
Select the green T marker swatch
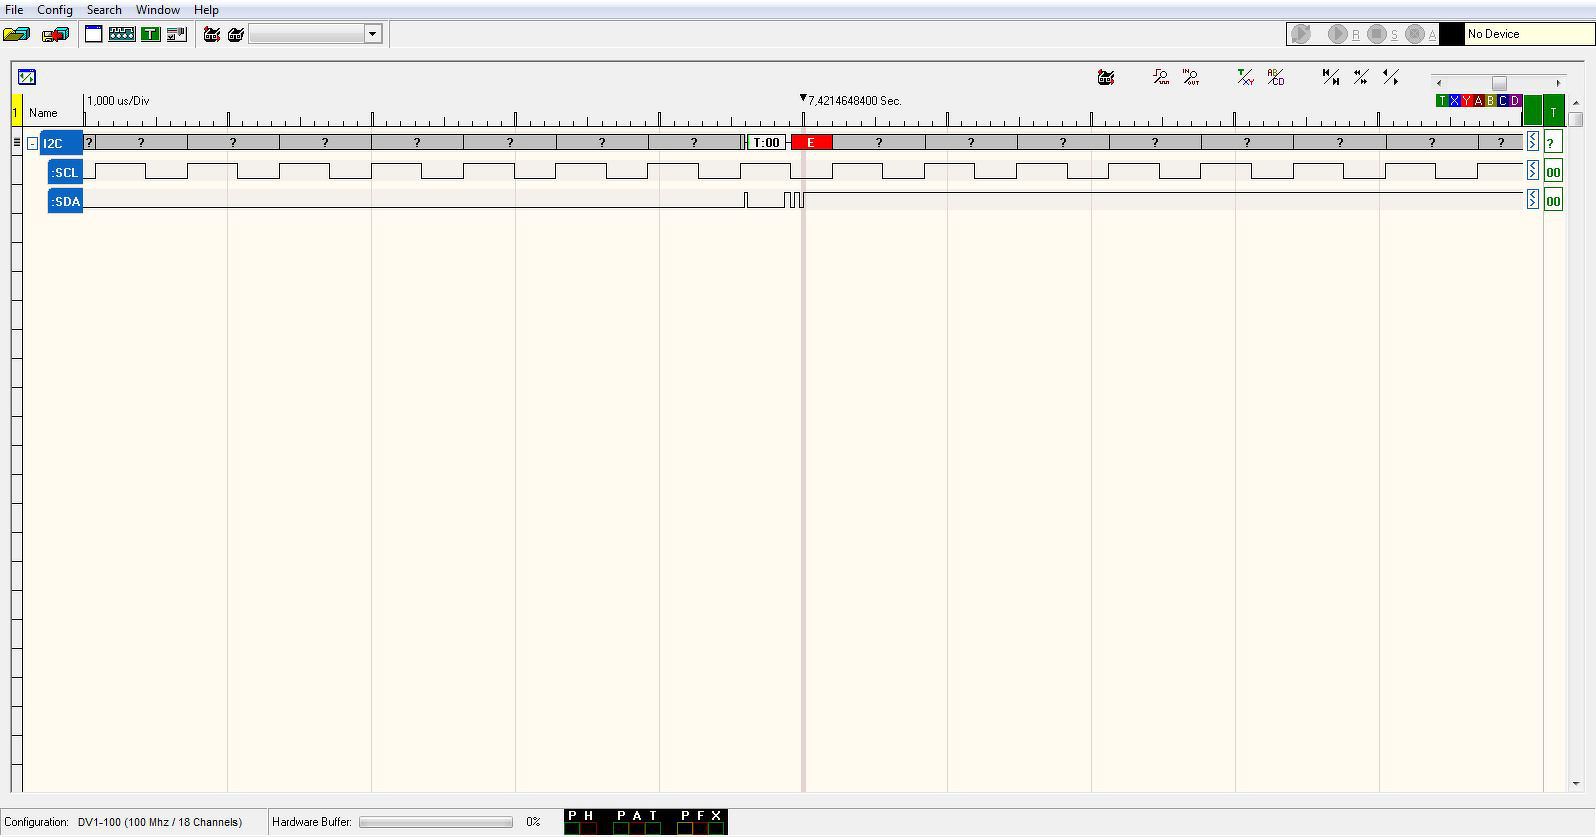tap(1442, 101)
